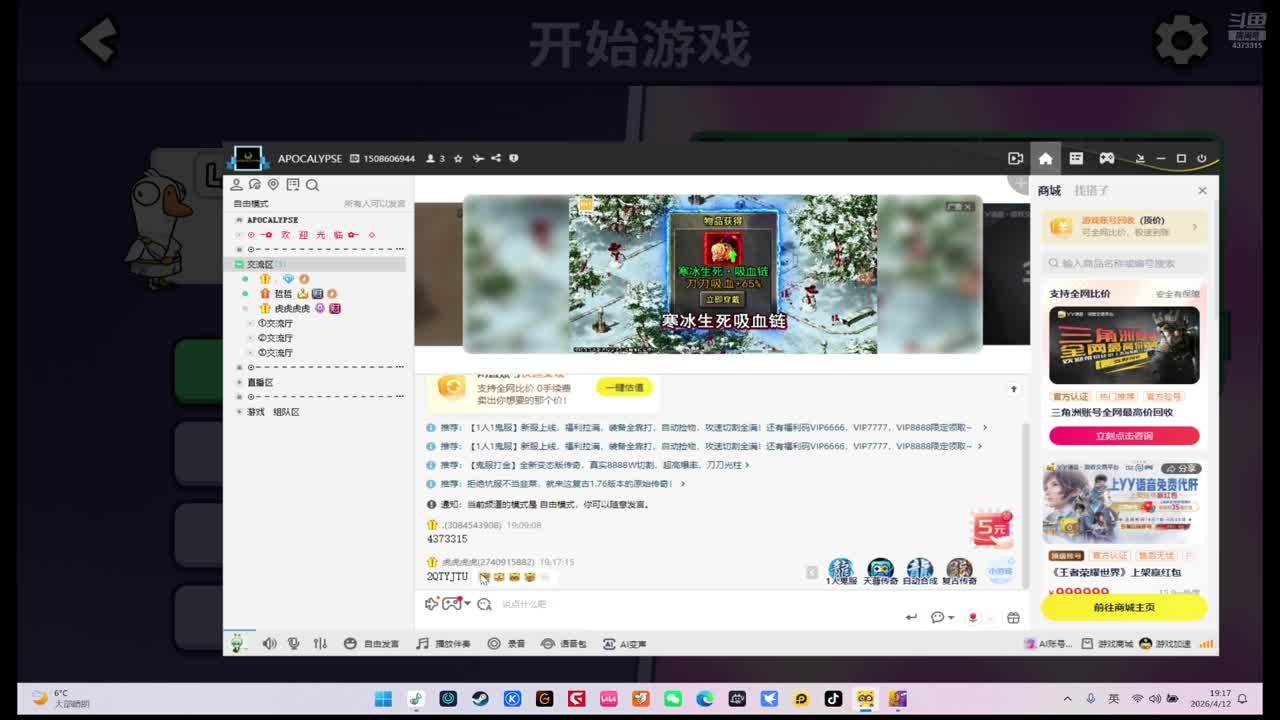The image size is (1280, 720).
Task: Toggle the 录音 recording button
Action: tap(506, 644)
